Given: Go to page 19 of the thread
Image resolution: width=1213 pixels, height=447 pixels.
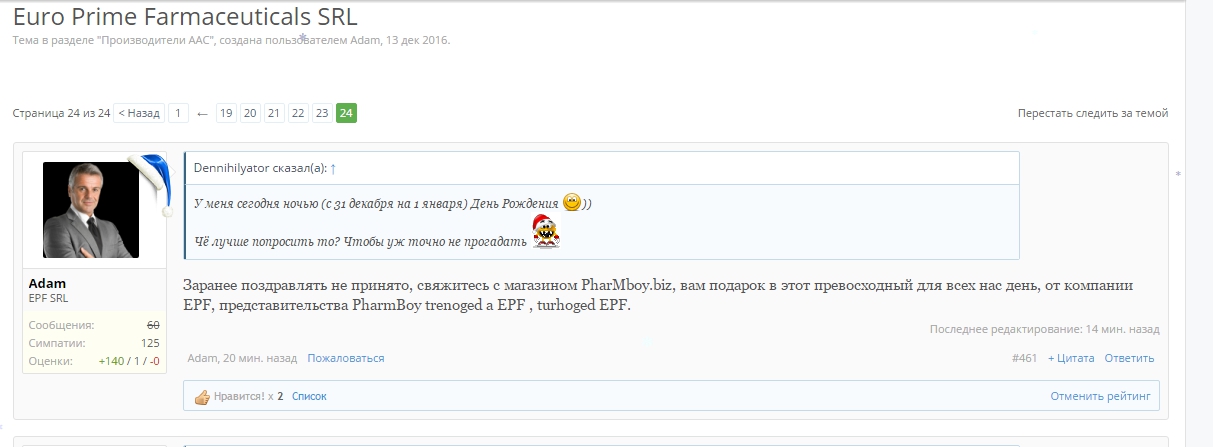Looking at the screenshot, I should (x=226, y=113).
